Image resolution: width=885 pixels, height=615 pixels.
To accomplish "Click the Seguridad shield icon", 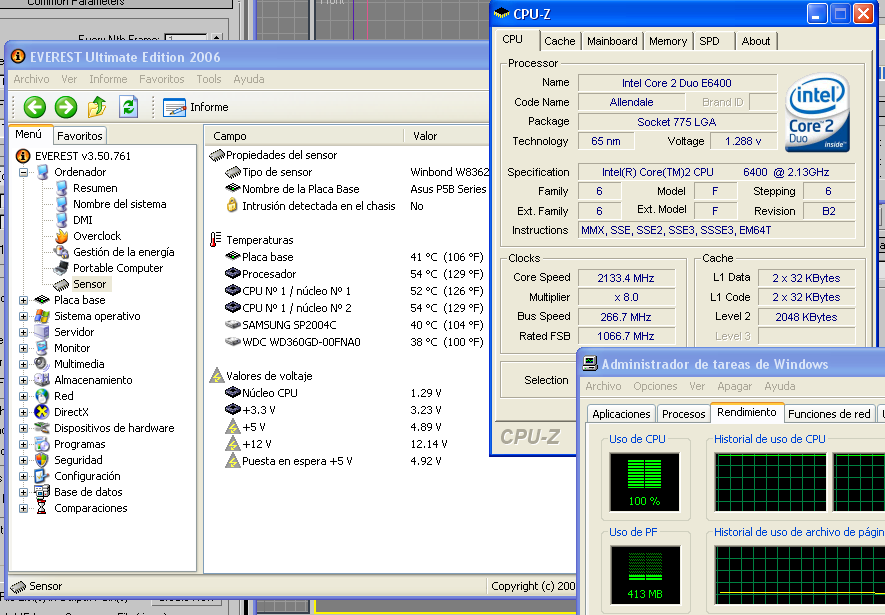I will [42, 460].
